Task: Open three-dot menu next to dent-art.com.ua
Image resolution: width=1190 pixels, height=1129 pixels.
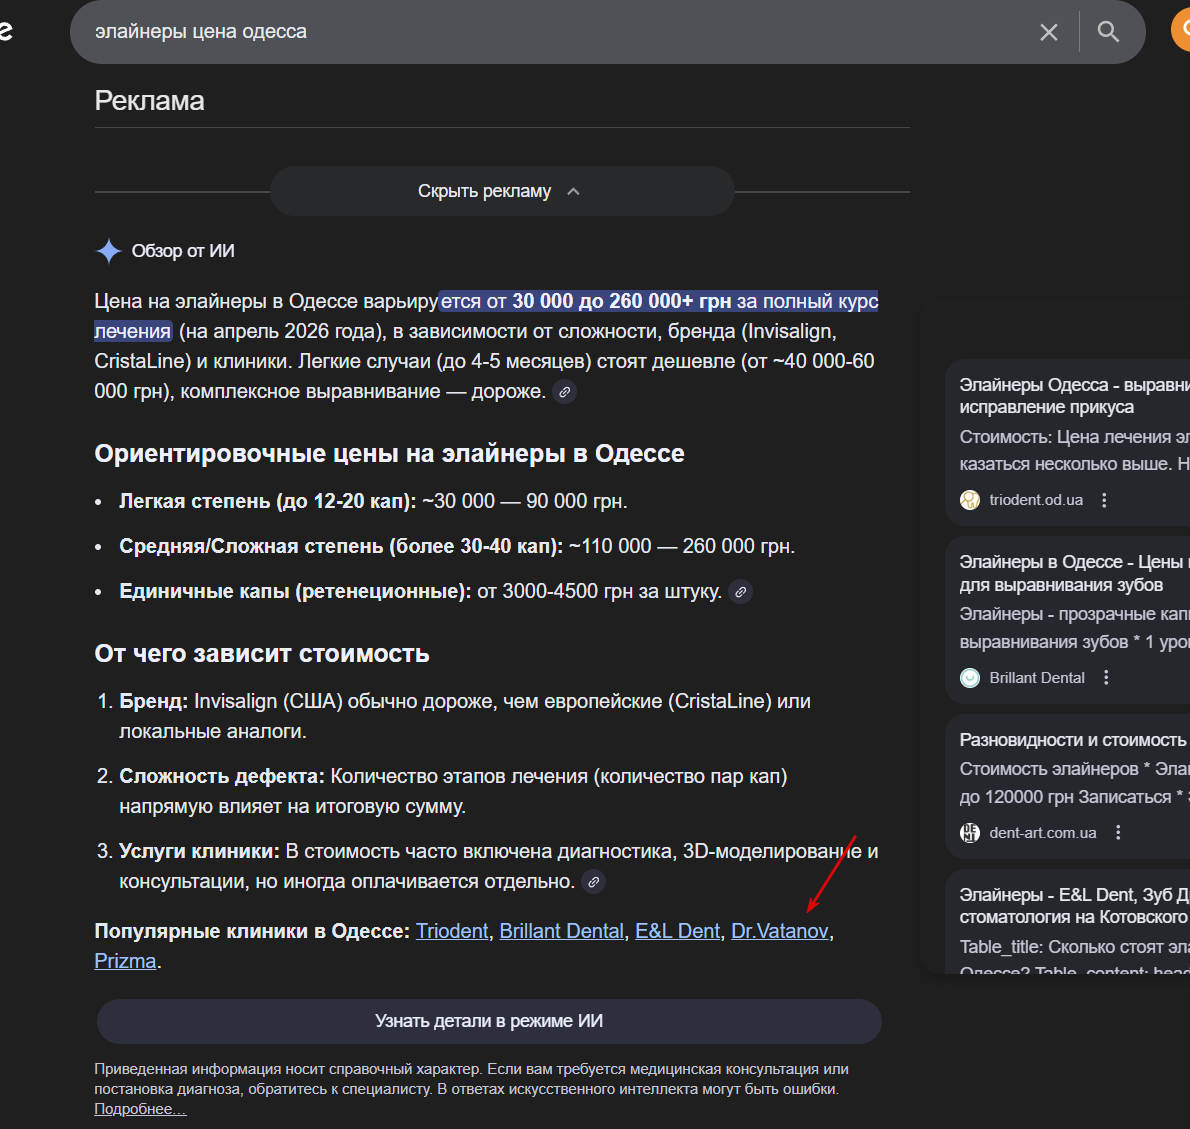Action: point(1118,832)
